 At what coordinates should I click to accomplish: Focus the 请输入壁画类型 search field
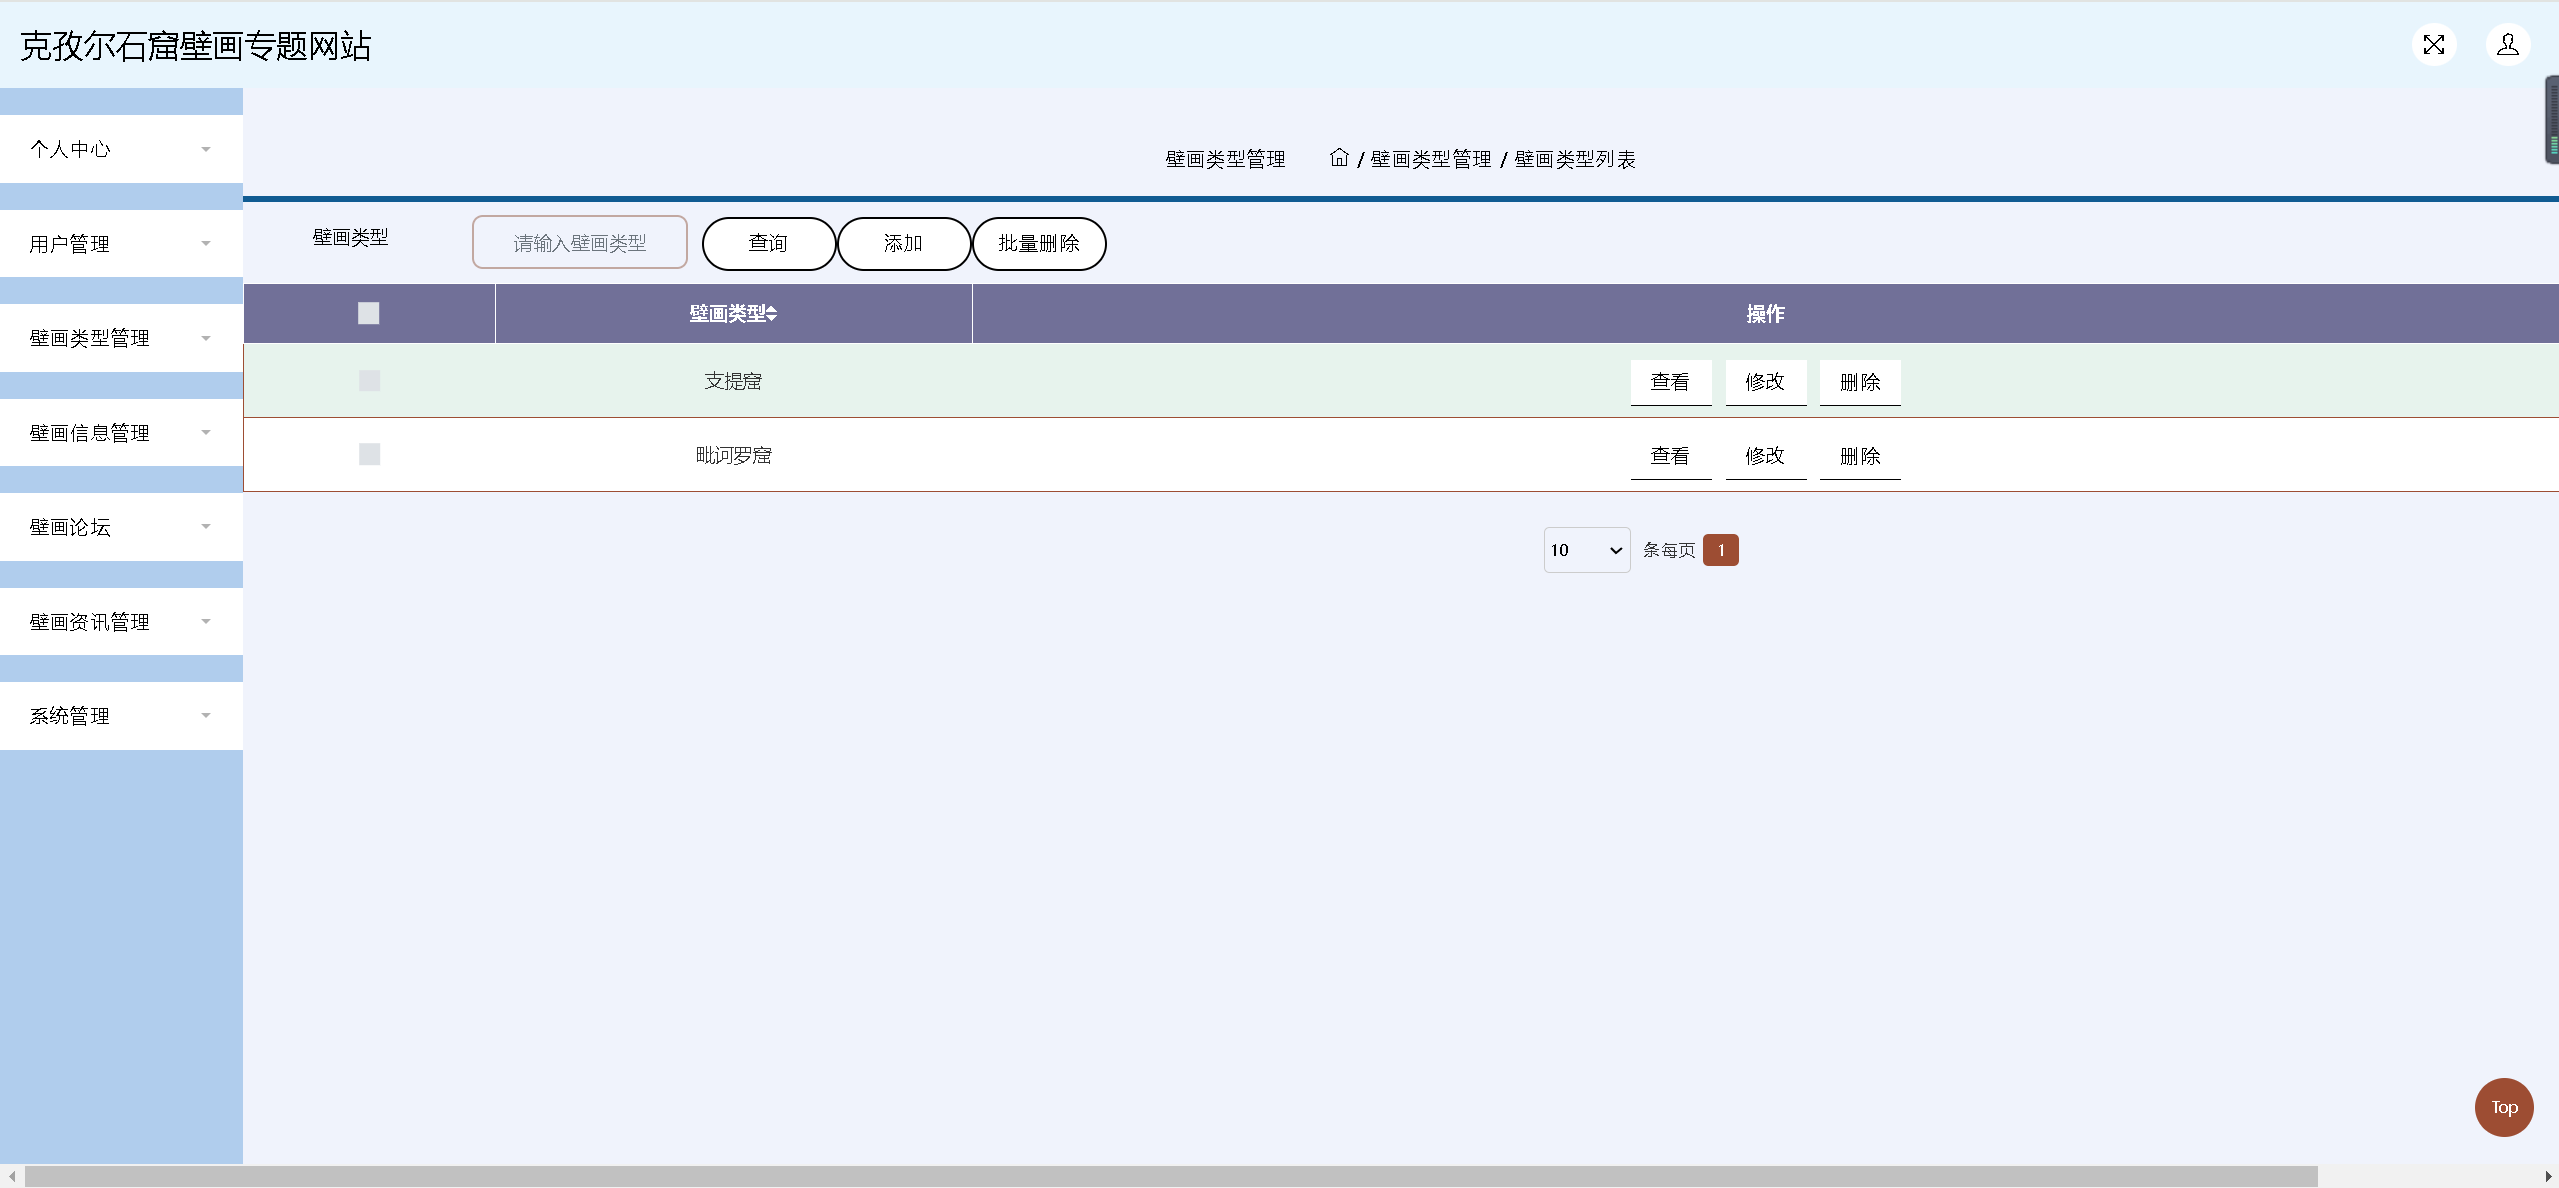579,243
